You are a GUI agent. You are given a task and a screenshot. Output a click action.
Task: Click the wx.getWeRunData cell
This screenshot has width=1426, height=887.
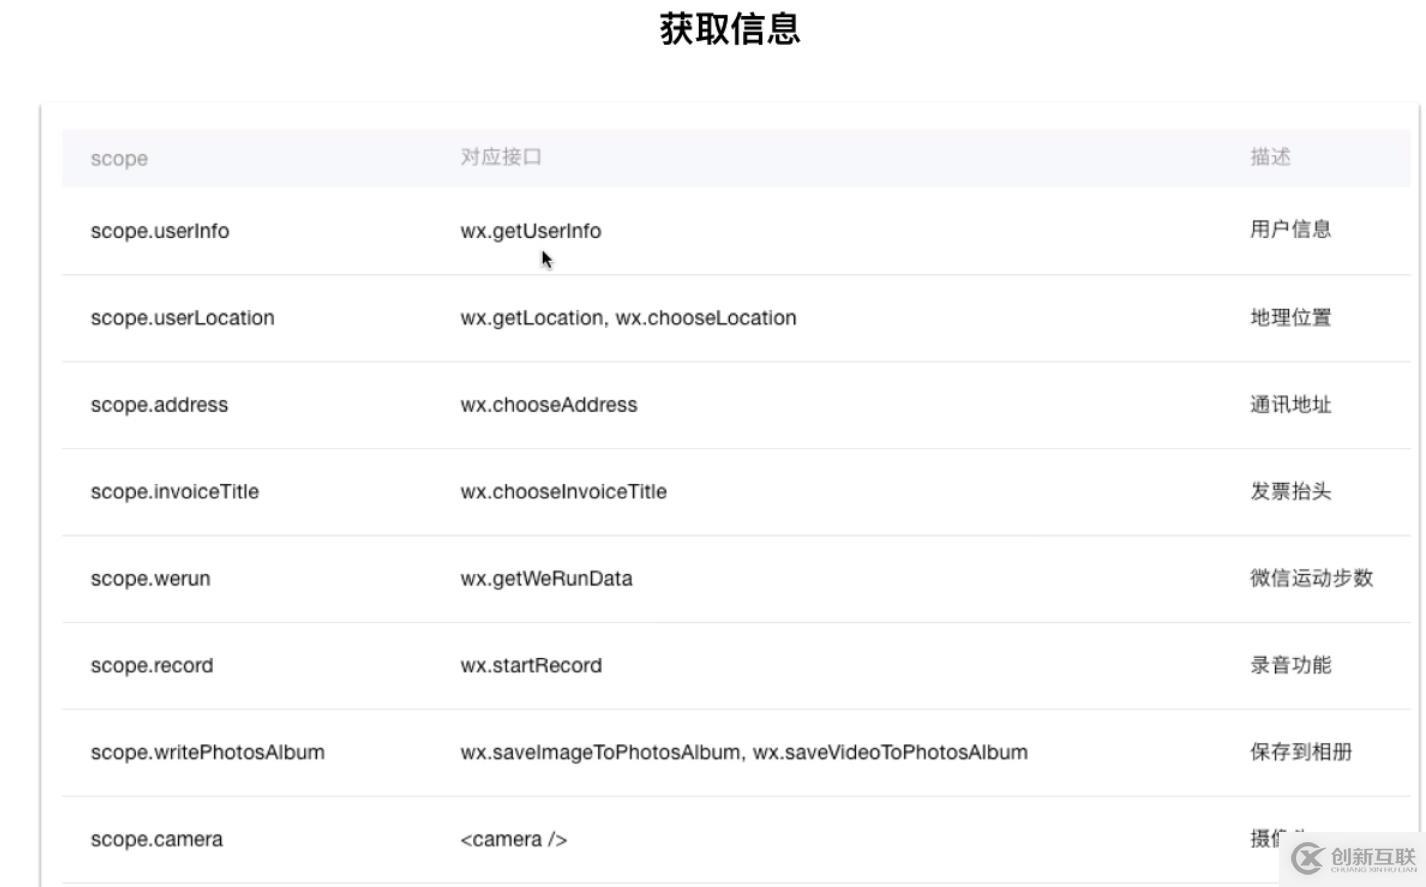[546, 579]
